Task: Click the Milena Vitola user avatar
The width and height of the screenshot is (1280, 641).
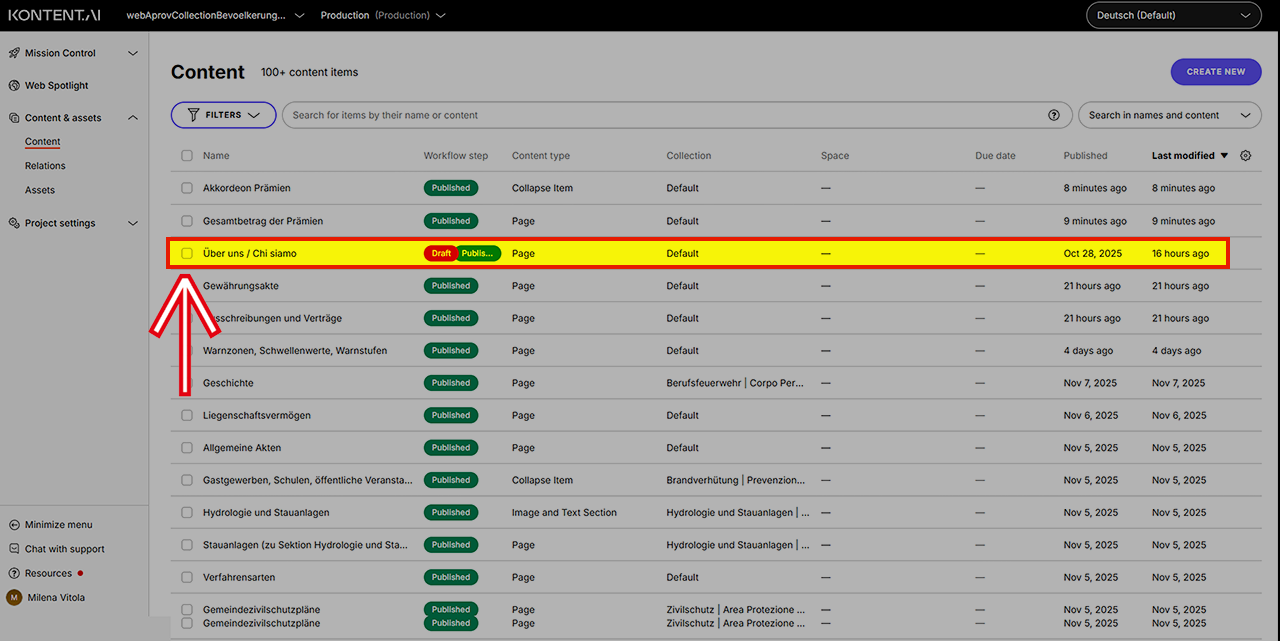Action: (x=14, y=598)
